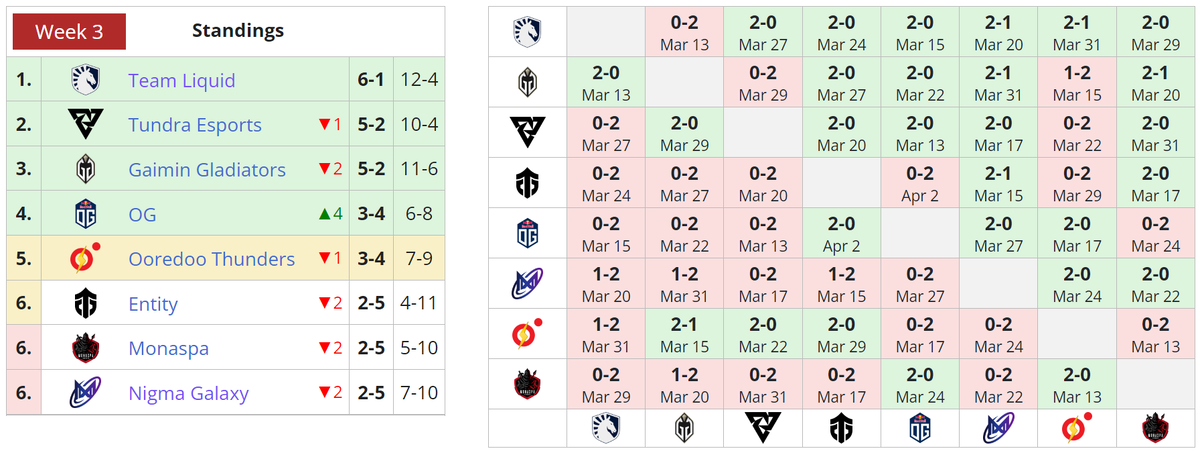The height and width of the screenshot is (457, 1200).
Task: Select Gaimin Gladiators logo in crosstable left column
Action: (527, 81)
